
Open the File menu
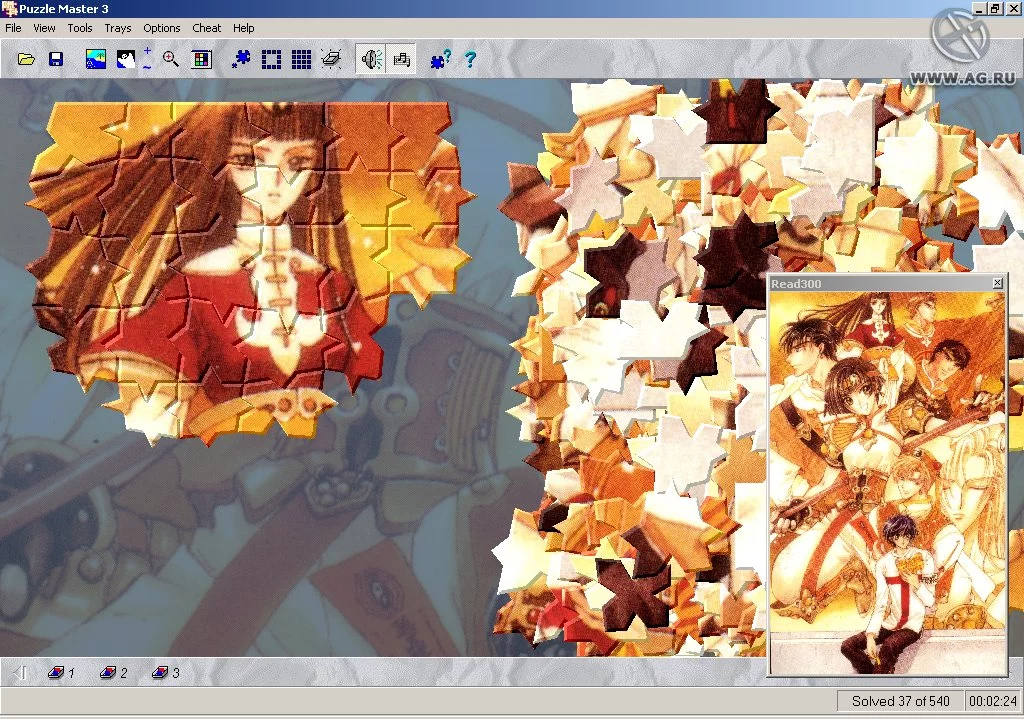tap(13, 28)
